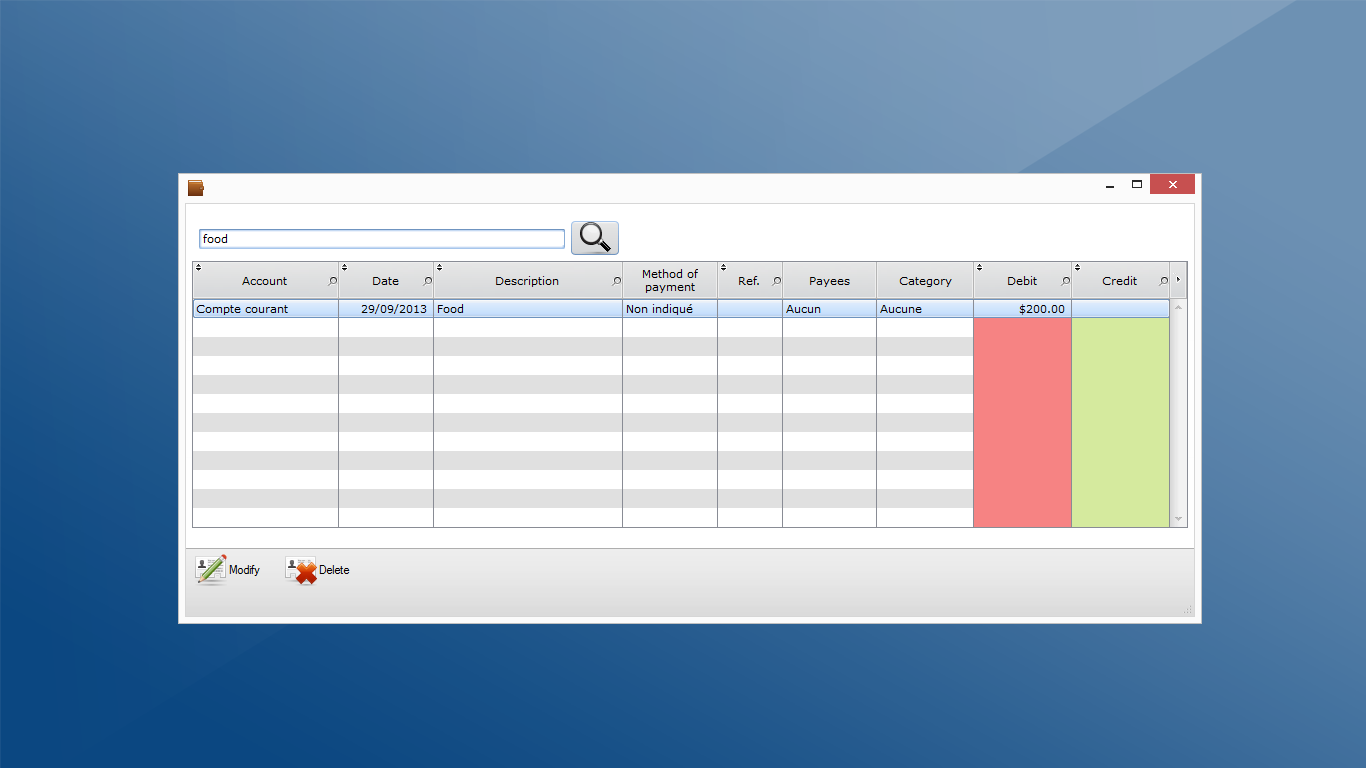Select the "Aucun" payee cell
The height and width of the screenshot is (768, 1366).
coord(829,309)
